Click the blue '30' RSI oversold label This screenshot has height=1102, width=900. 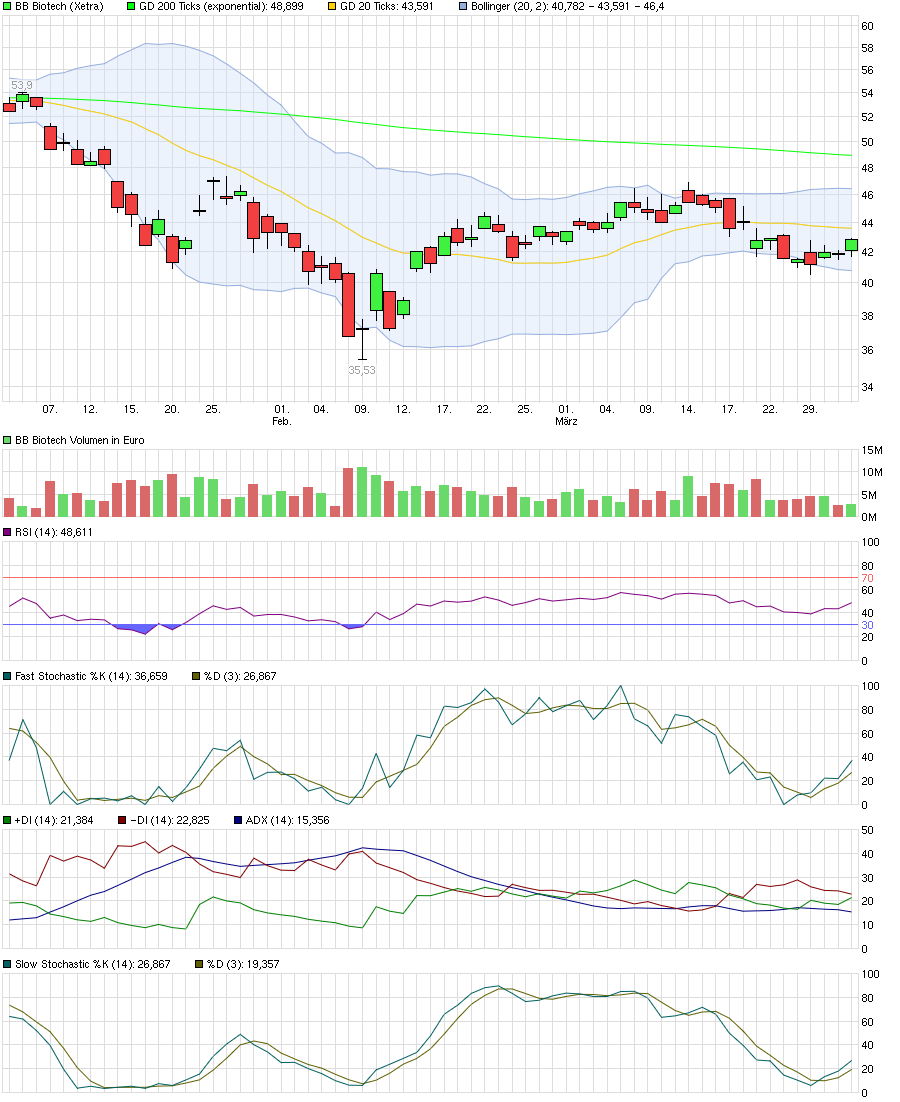[x=868, y=625]
